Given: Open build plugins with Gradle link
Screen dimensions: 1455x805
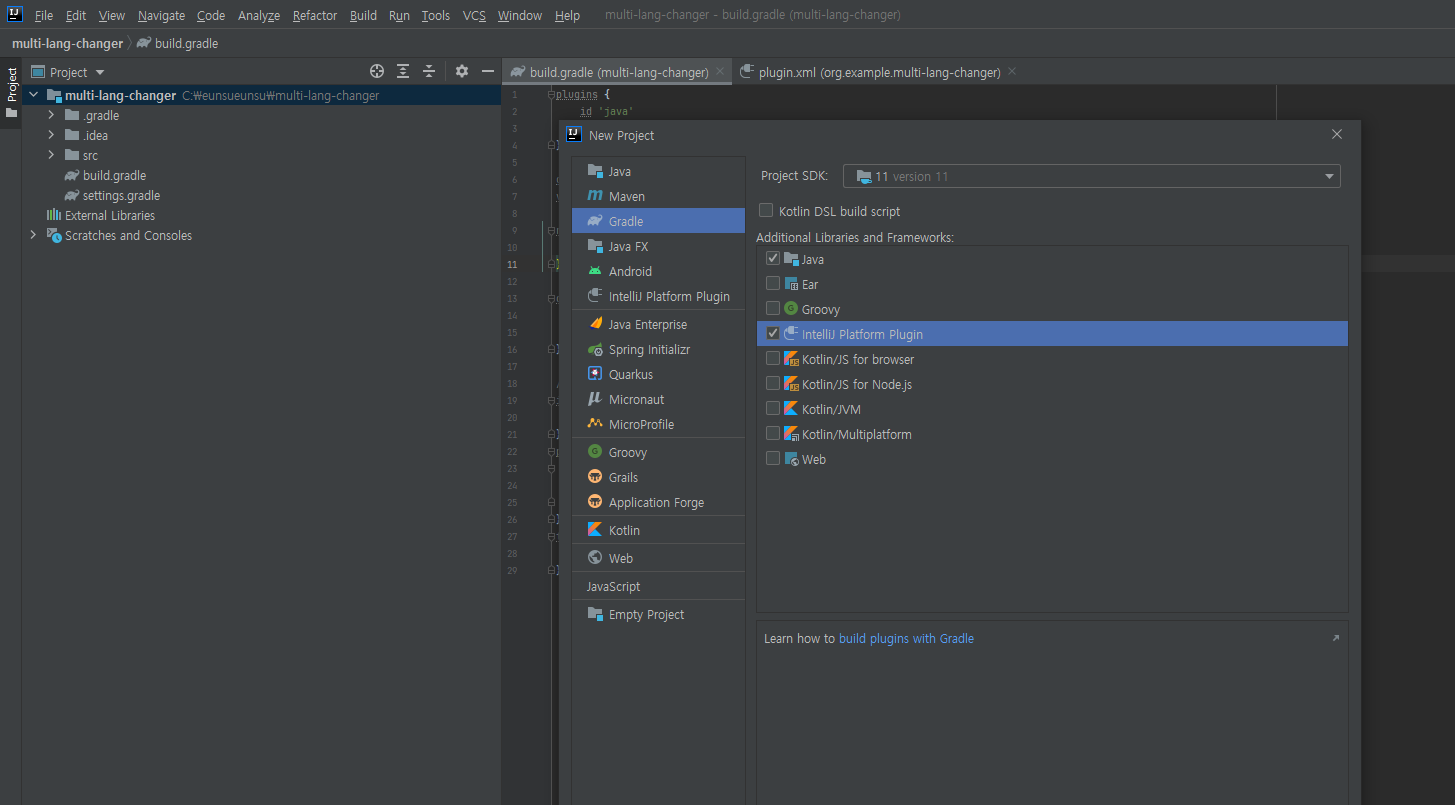Looking at the screenshot, I should [906, 638].
